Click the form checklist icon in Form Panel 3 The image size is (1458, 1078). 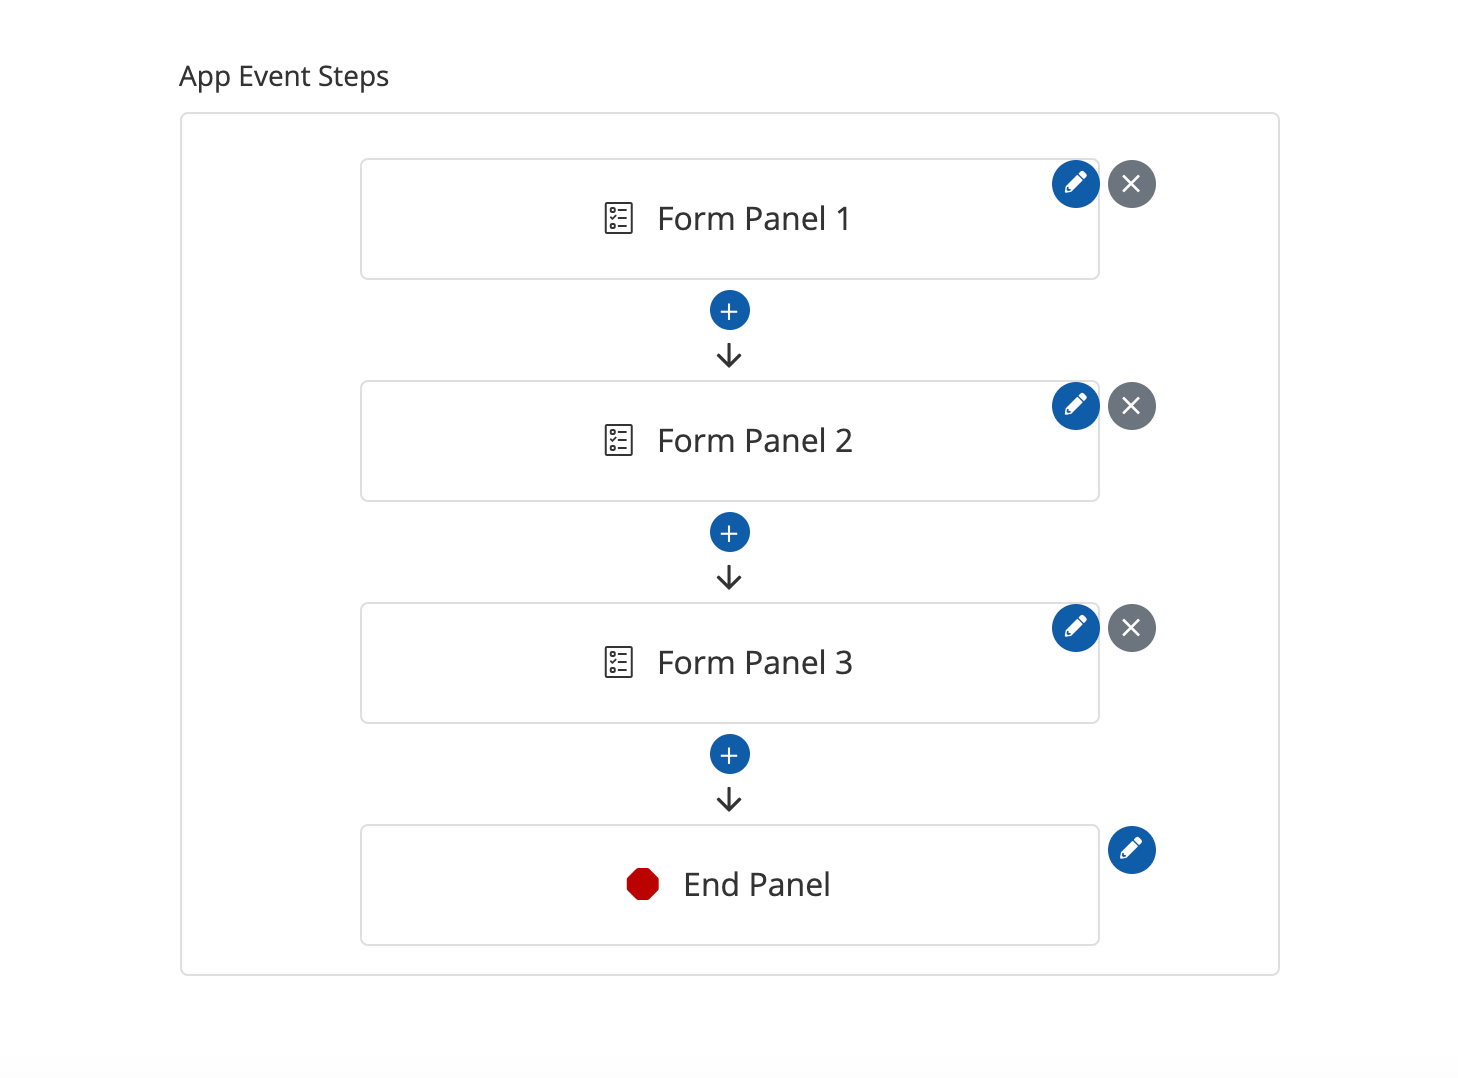point(619,662)
